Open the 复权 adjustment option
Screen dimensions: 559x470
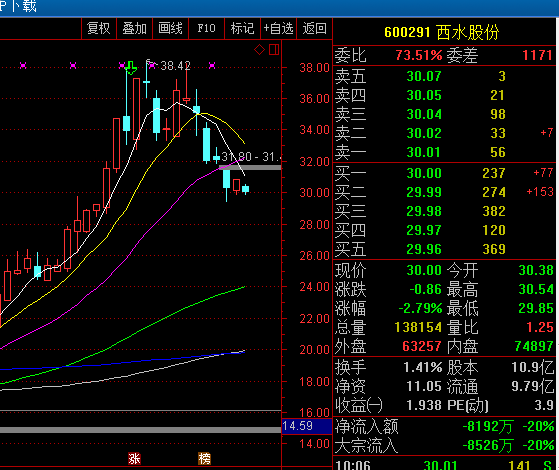(99, 28)
